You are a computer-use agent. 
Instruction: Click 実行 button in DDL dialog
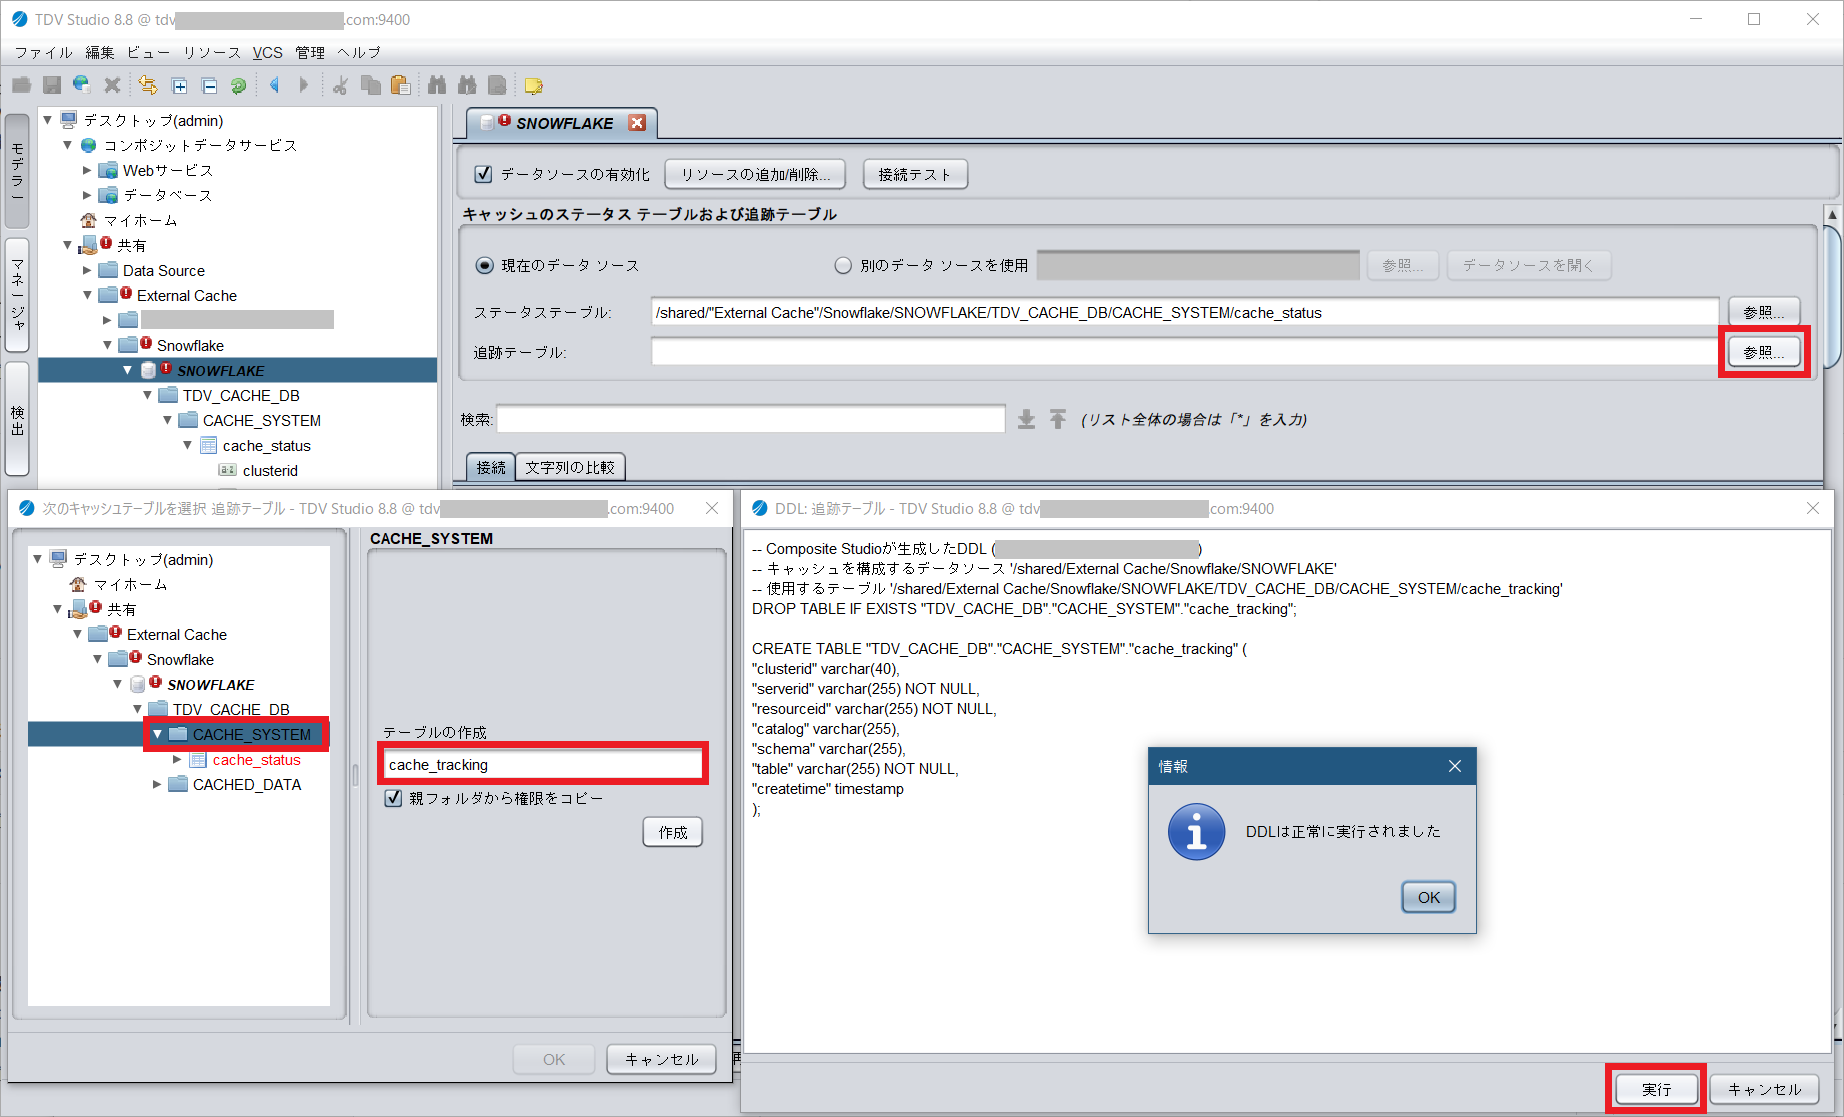[1656, 1089]
